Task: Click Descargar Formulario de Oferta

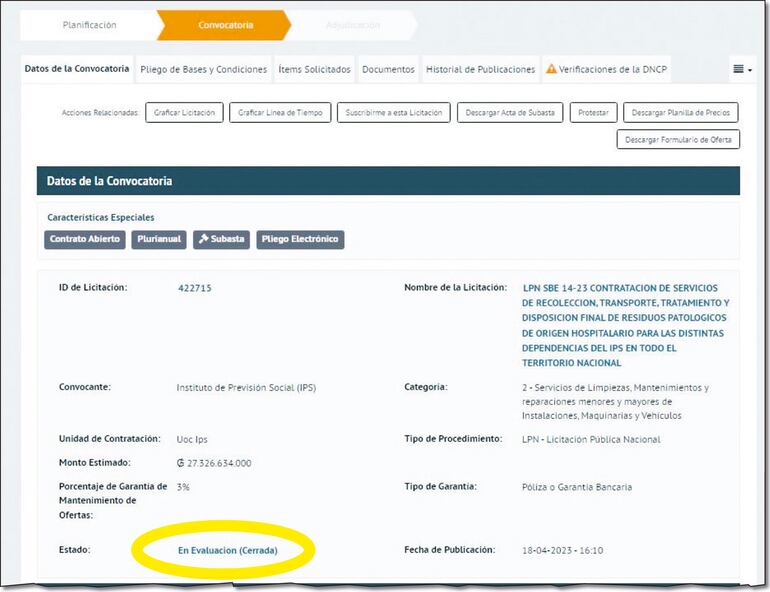Action: [678, 140]
